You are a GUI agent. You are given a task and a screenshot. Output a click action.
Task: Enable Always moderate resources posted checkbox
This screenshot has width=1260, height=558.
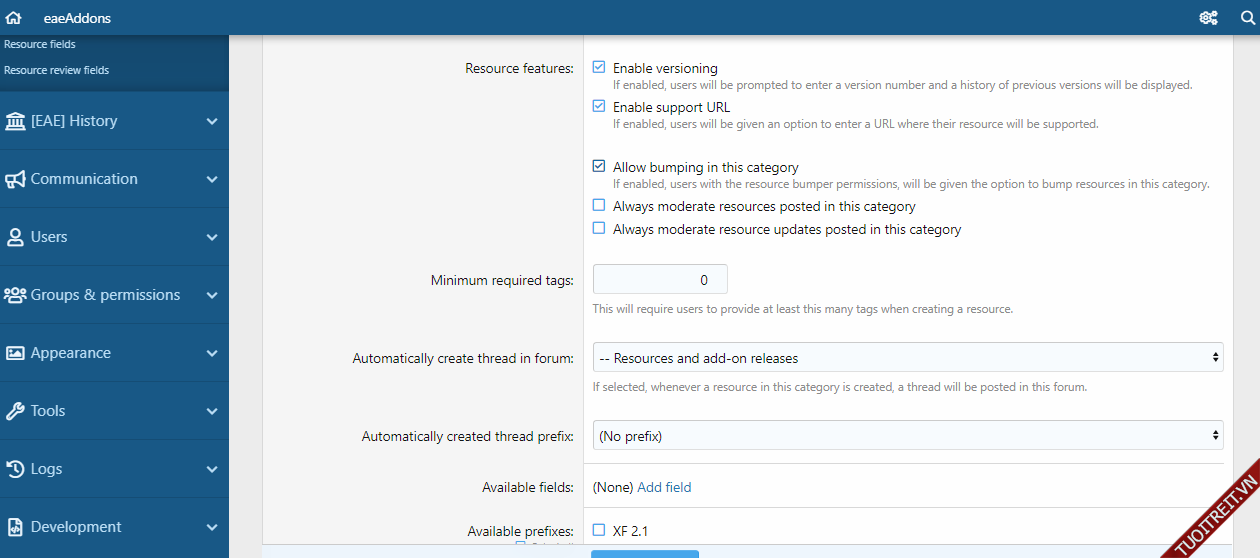(599, 206)
